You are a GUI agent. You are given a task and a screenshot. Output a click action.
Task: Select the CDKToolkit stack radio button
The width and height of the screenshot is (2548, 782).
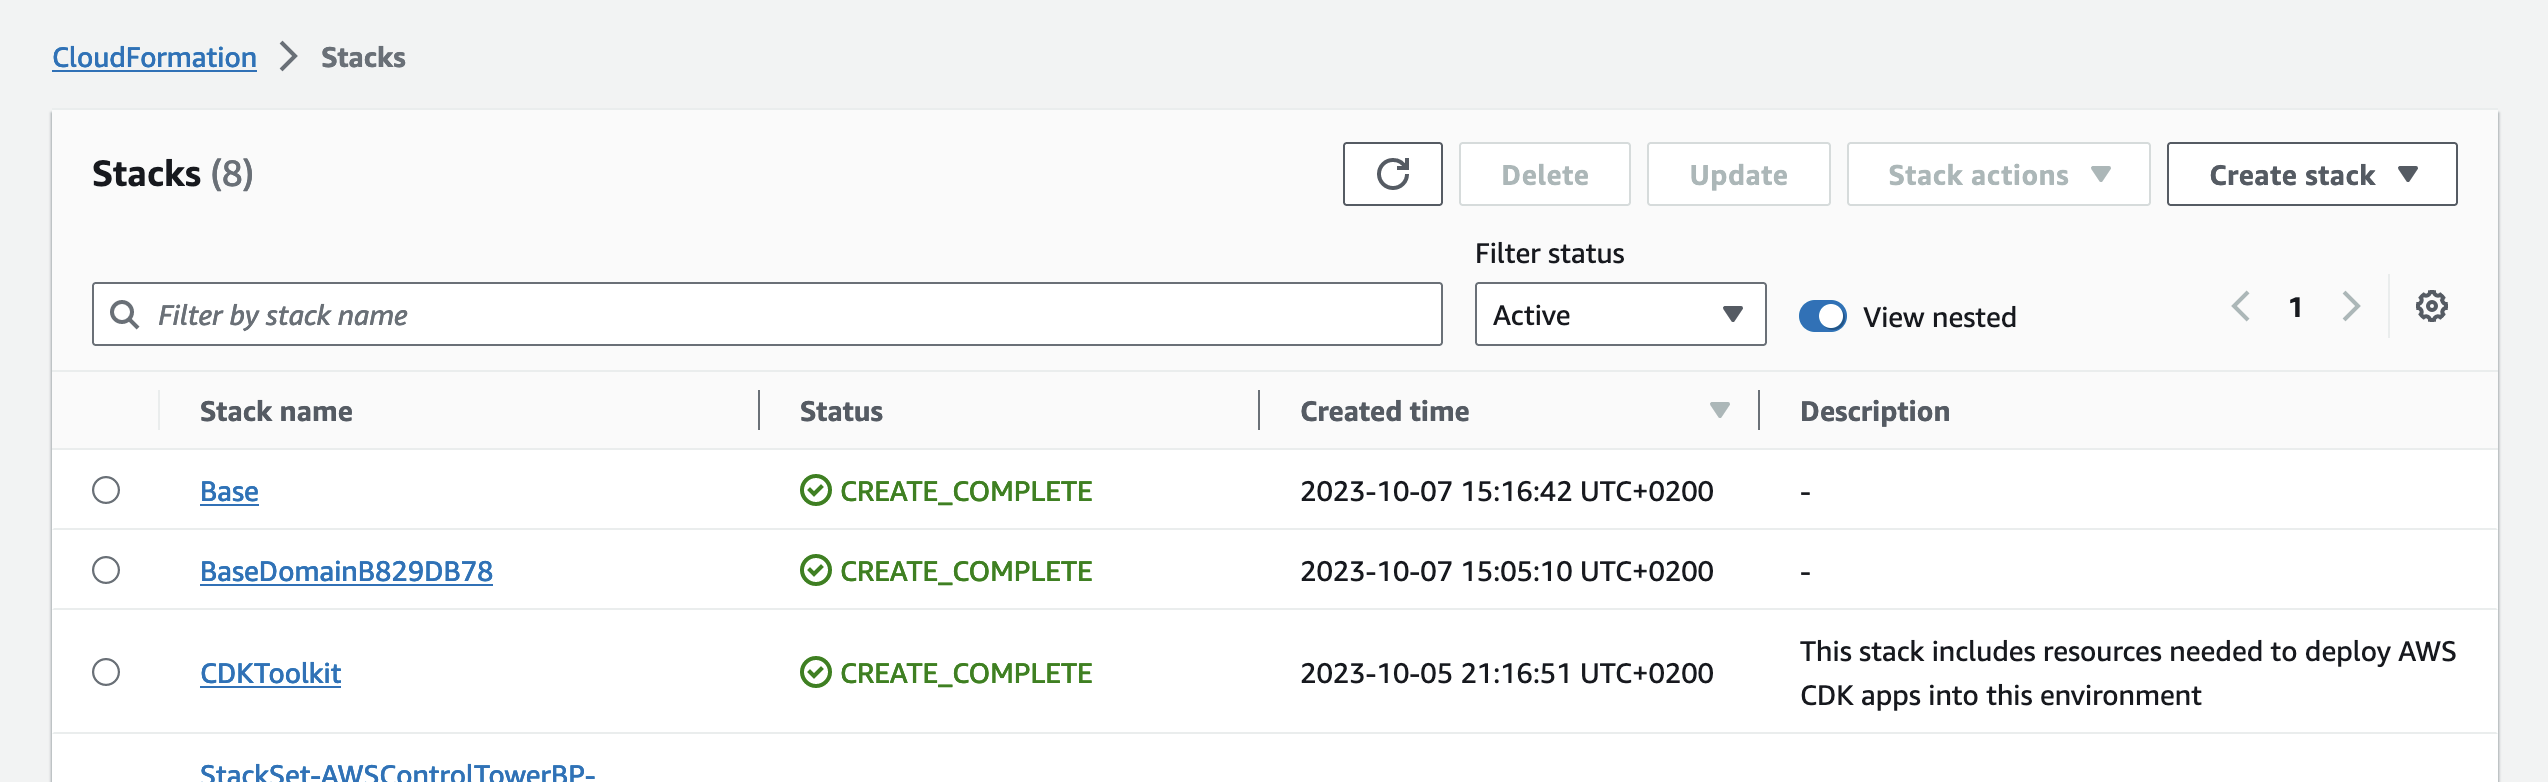point(106,672)
